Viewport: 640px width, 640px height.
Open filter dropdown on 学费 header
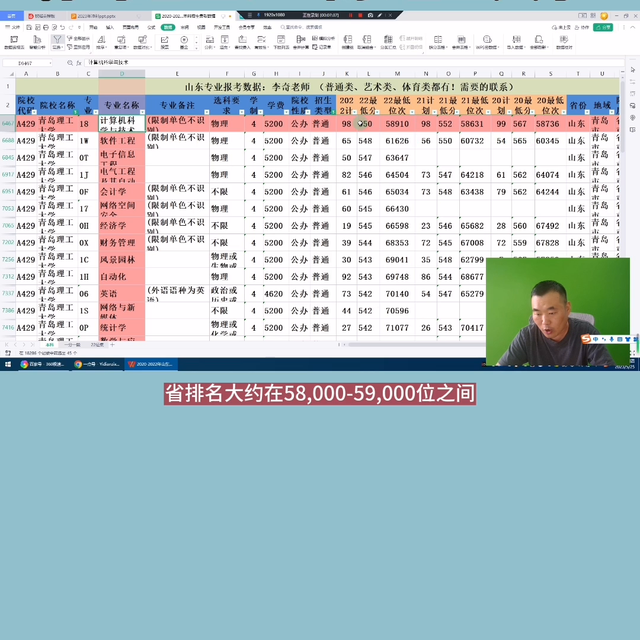[286, 112]
